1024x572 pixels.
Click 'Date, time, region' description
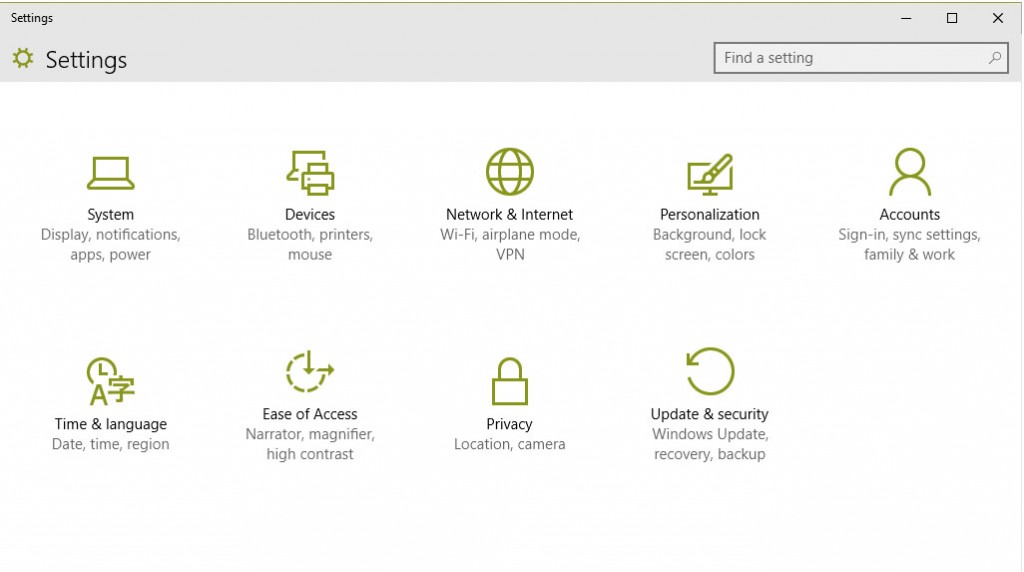[110, 444]
